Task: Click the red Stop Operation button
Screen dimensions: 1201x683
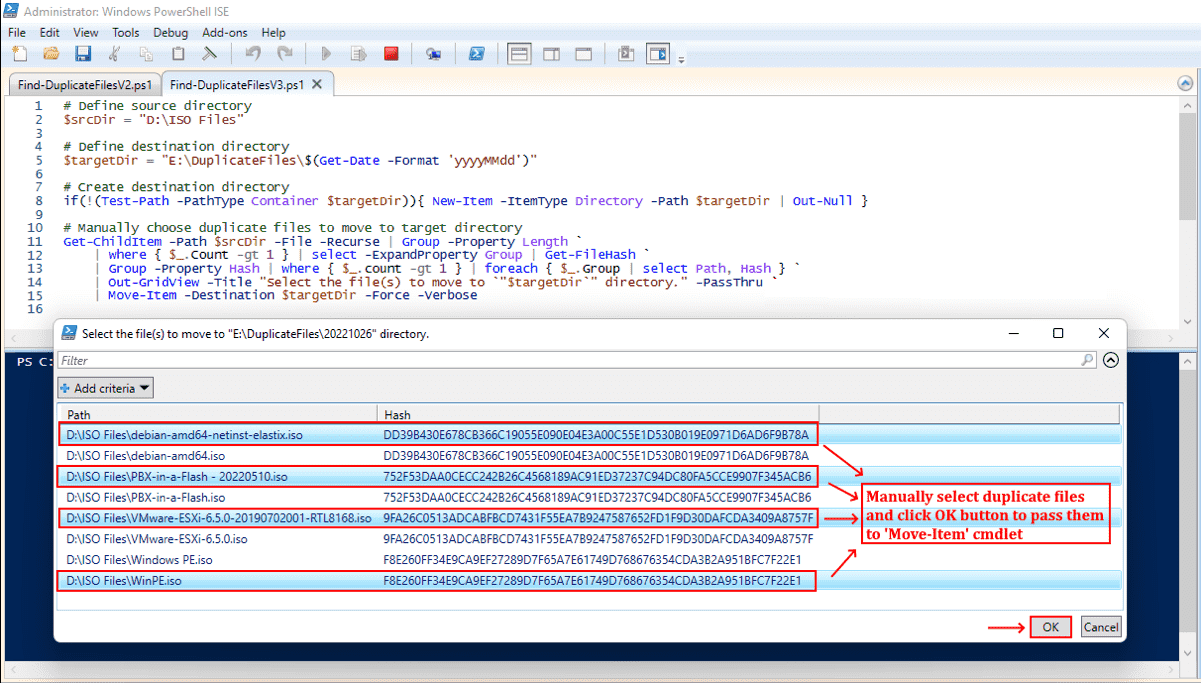Action: tap(391, 54)
